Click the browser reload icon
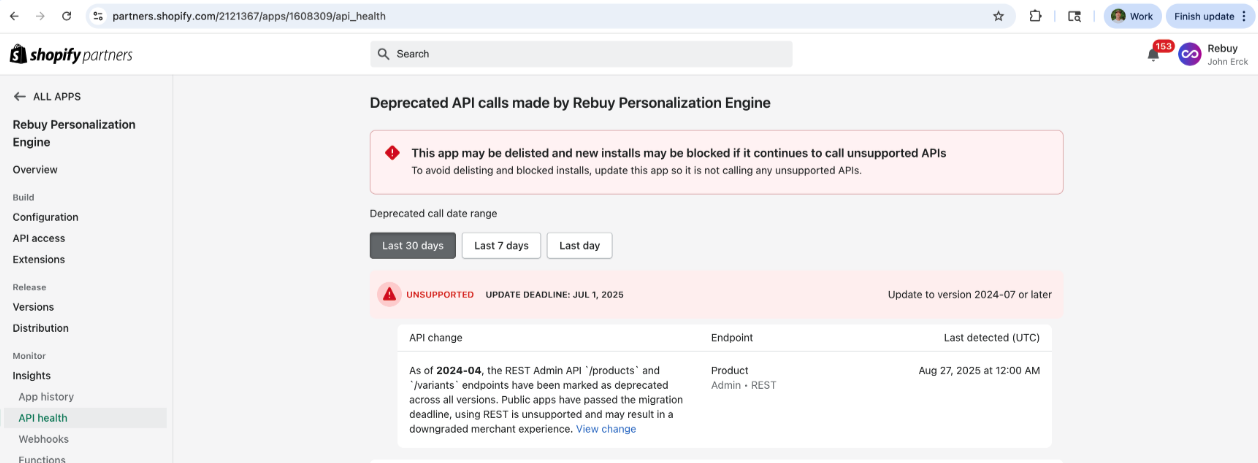Viewport: 1258px width, 463px height. [x=66, y=16]
